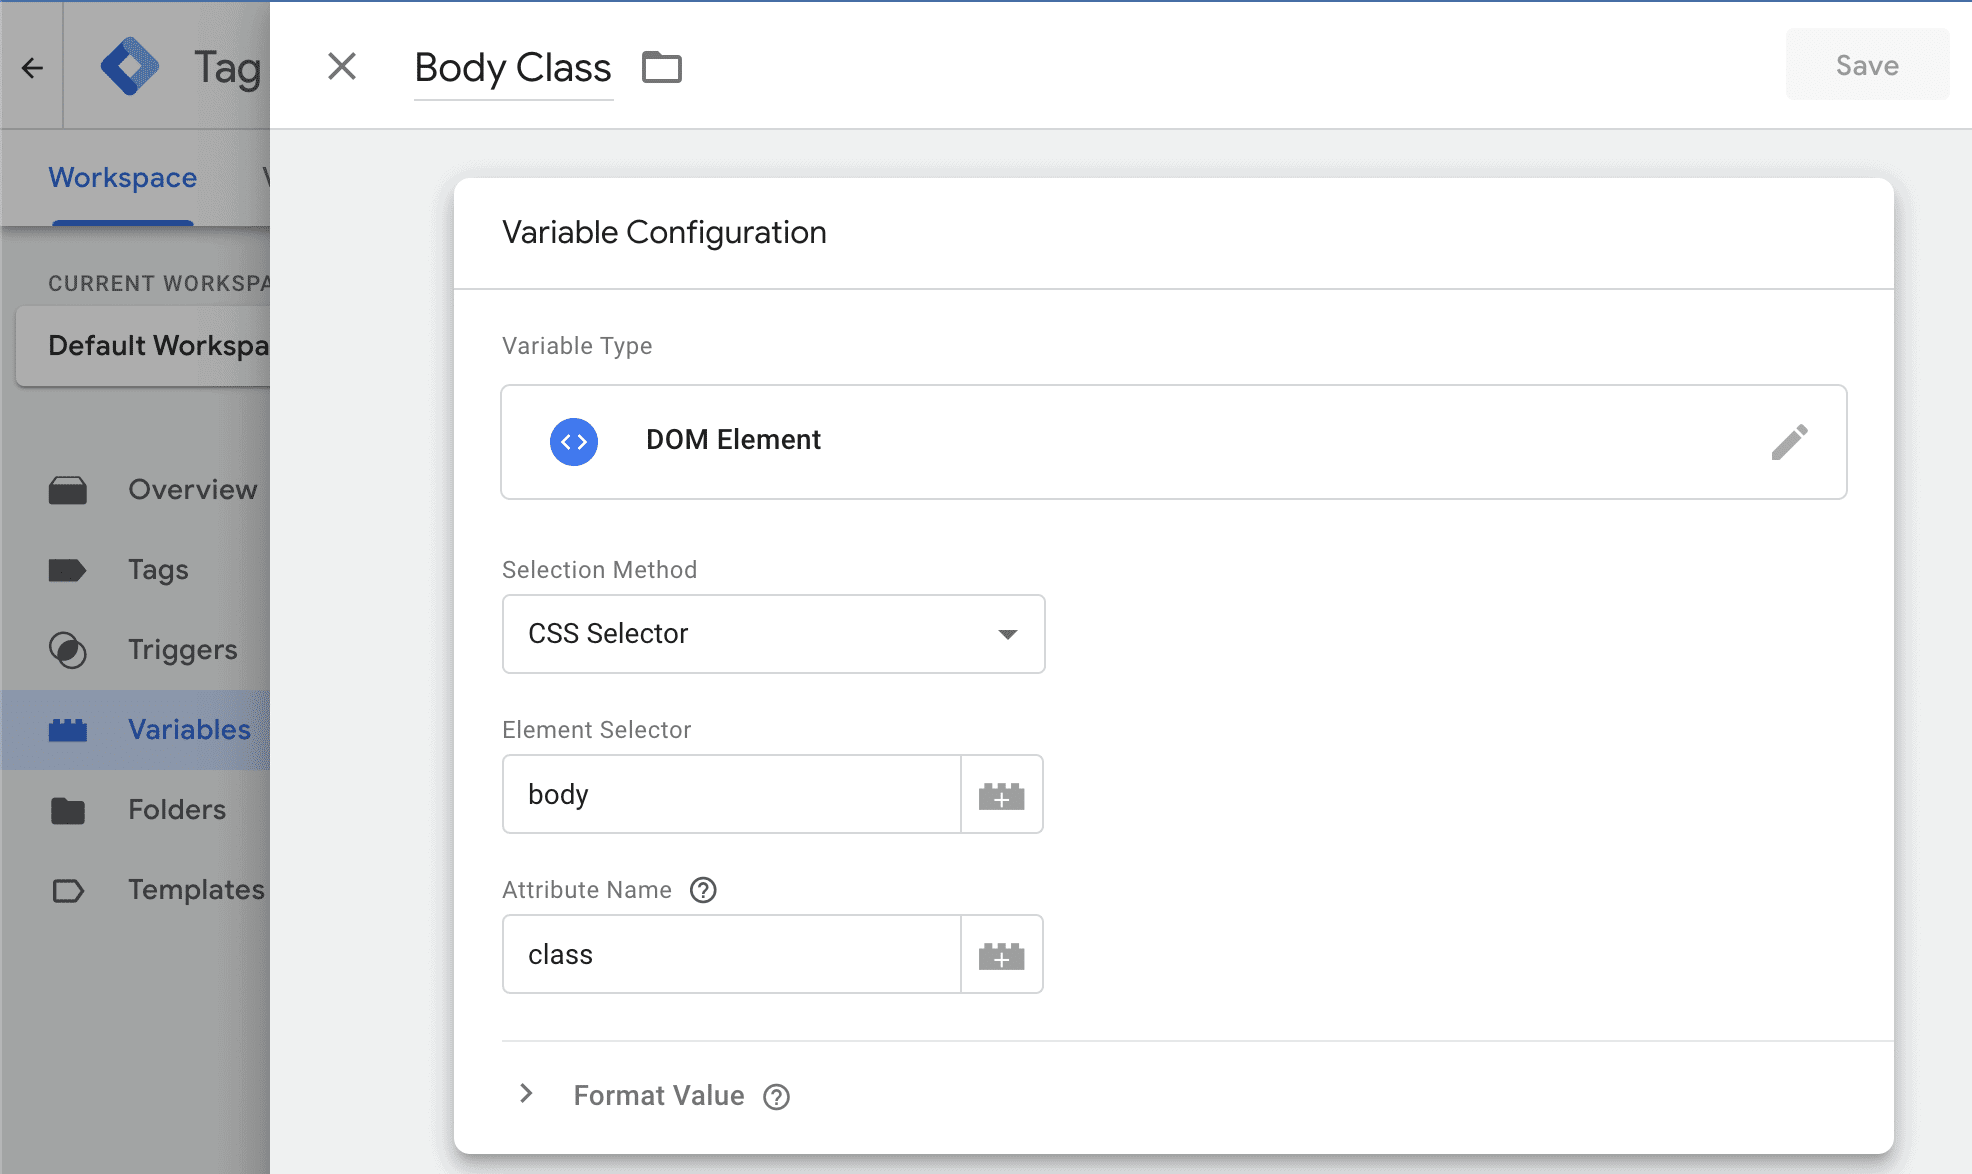Click the folder icon next to Body Class
The image size is (1972, 1174).
[x=661, y=67]
